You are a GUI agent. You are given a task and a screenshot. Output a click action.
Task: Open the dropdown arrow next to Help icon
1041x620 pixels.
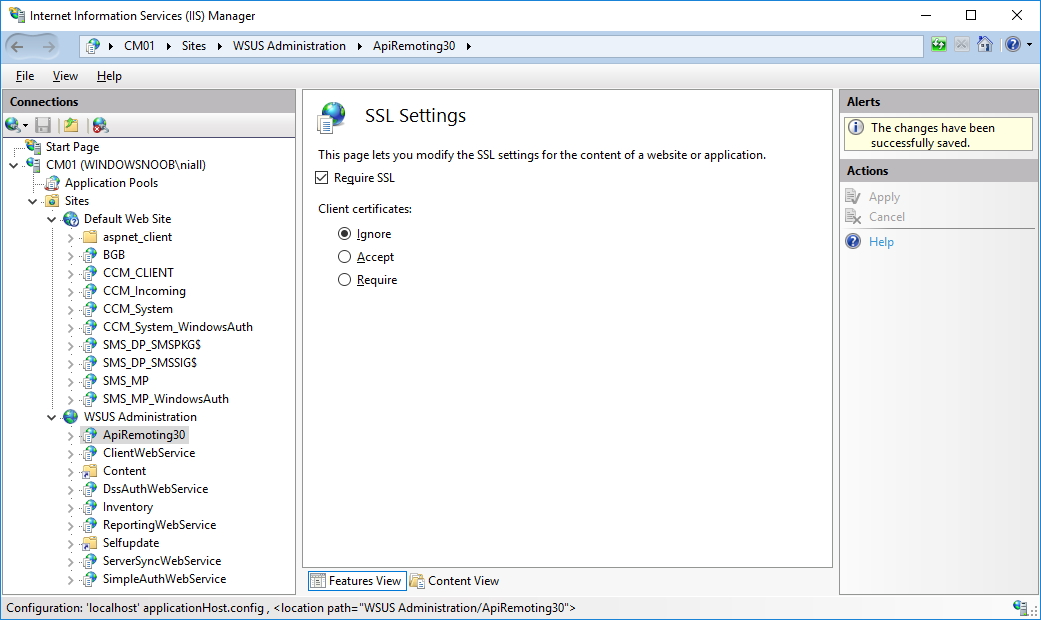point(1029,44)
